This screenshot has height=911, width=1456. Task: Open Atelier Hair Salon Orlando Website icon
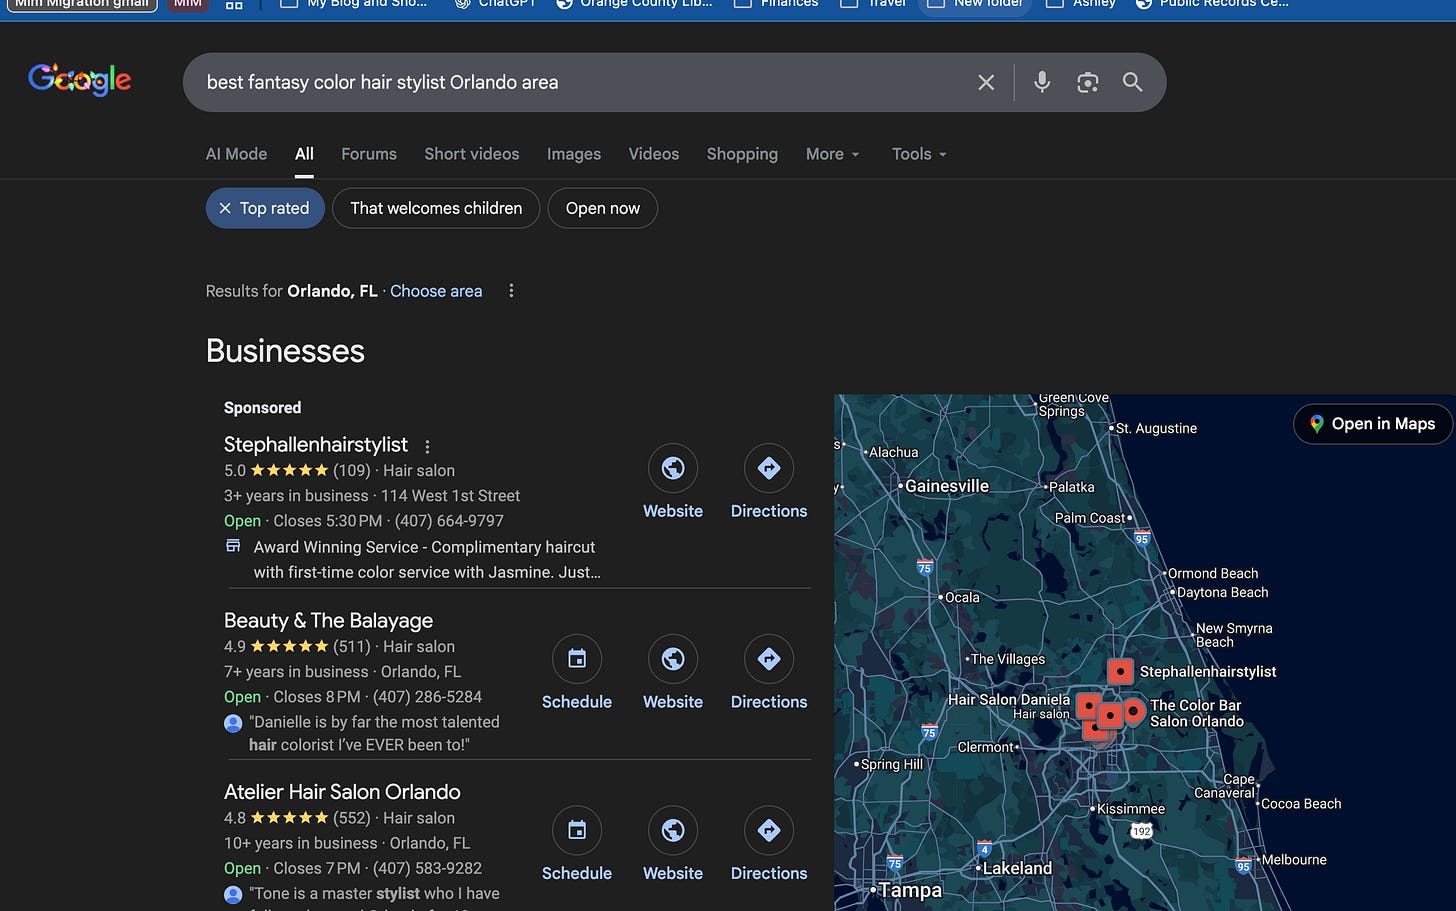point(673,830)
